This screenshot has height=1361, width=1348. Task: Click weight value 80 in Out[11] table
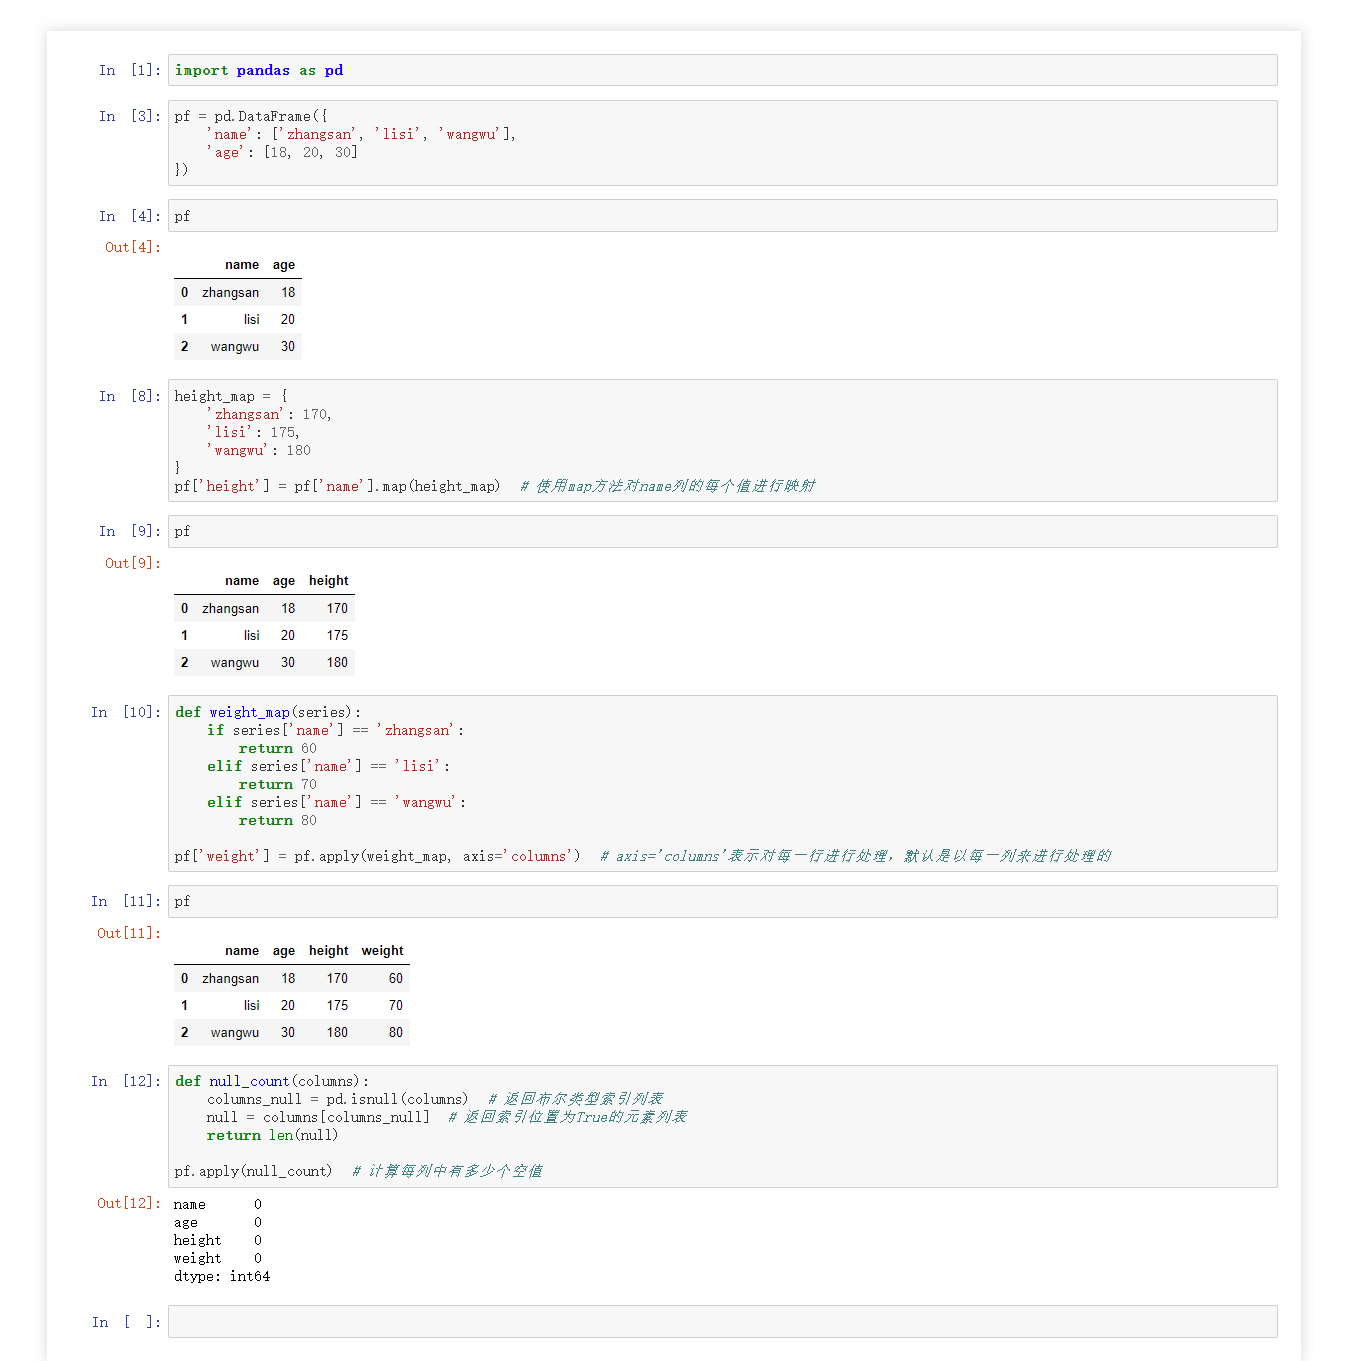(x=396, y=1032)
